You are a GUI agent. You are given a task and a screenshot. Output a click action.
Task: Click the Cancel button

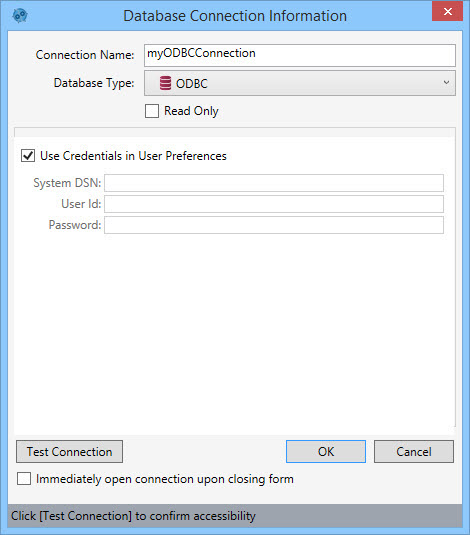click(x=414, y=452)
